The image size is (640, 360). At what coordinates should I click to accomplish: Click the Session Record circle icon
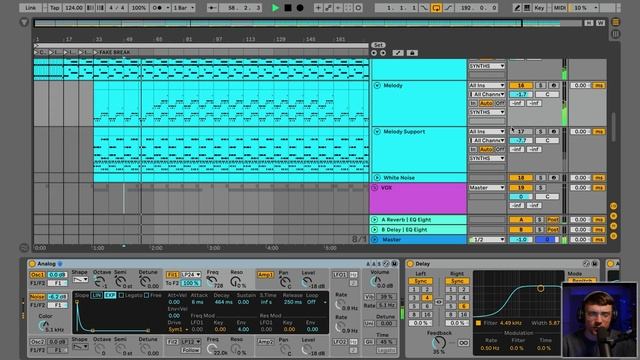[358, 8]
